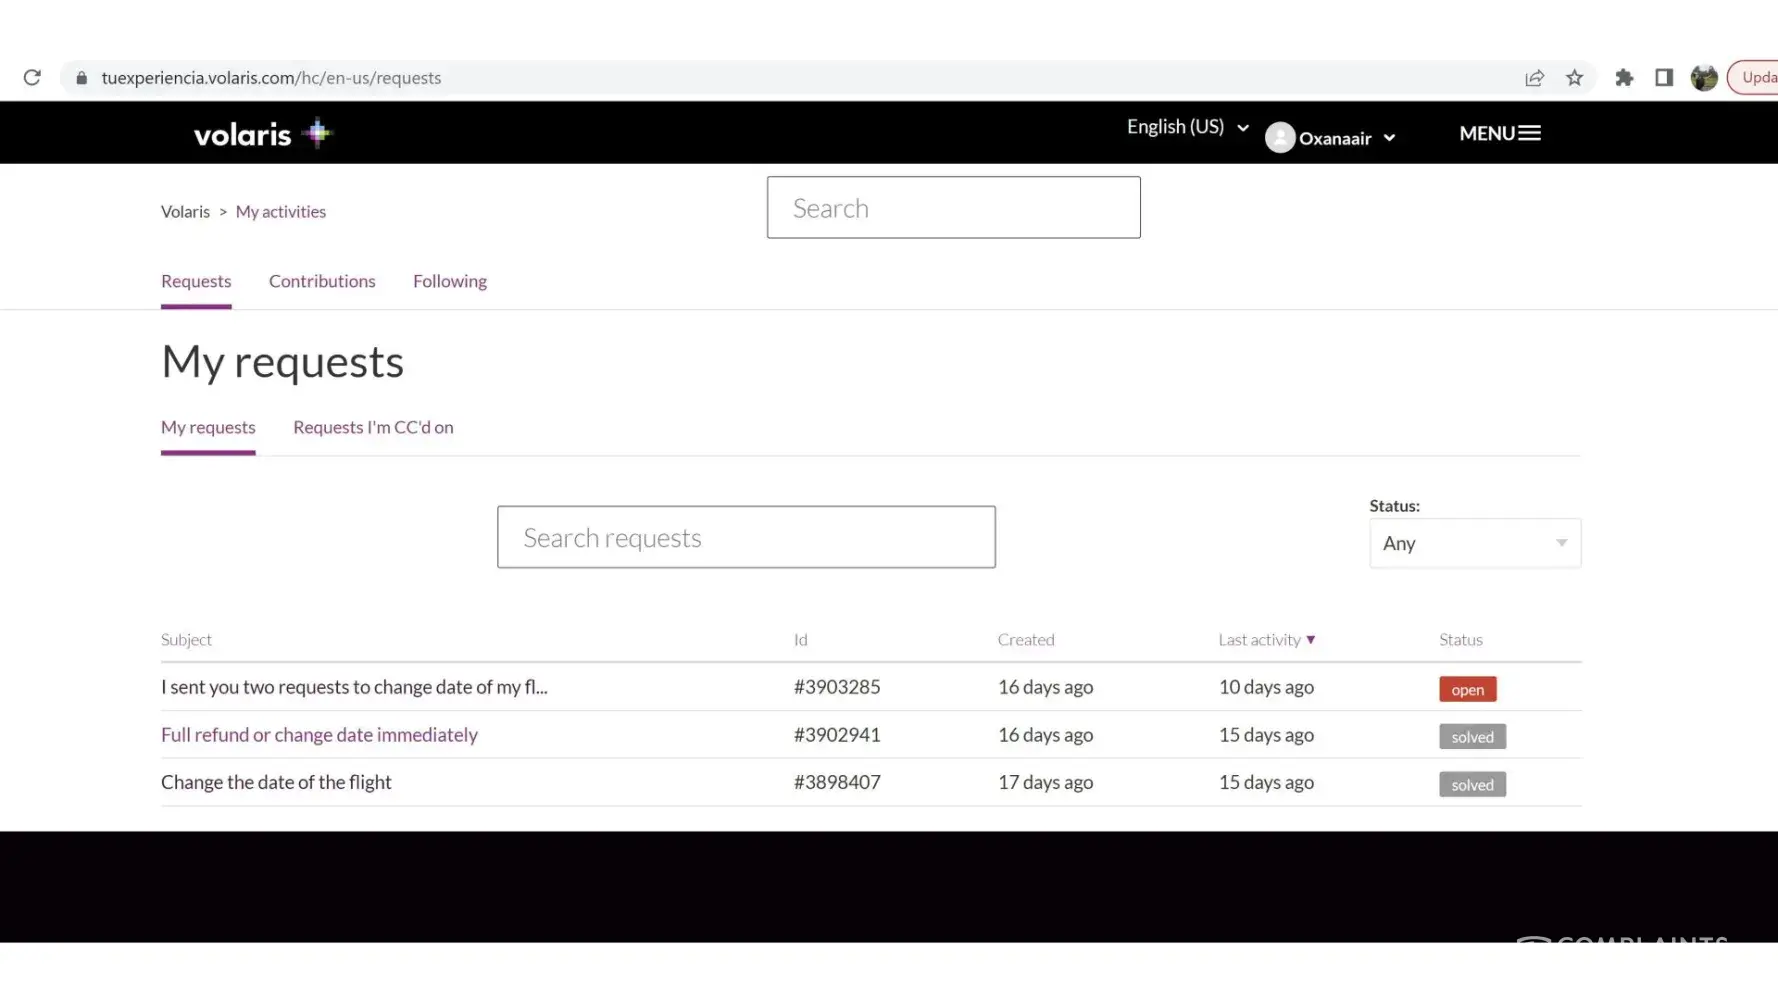Click the Chrome profile avatar picture

(x=1704, y=78)
